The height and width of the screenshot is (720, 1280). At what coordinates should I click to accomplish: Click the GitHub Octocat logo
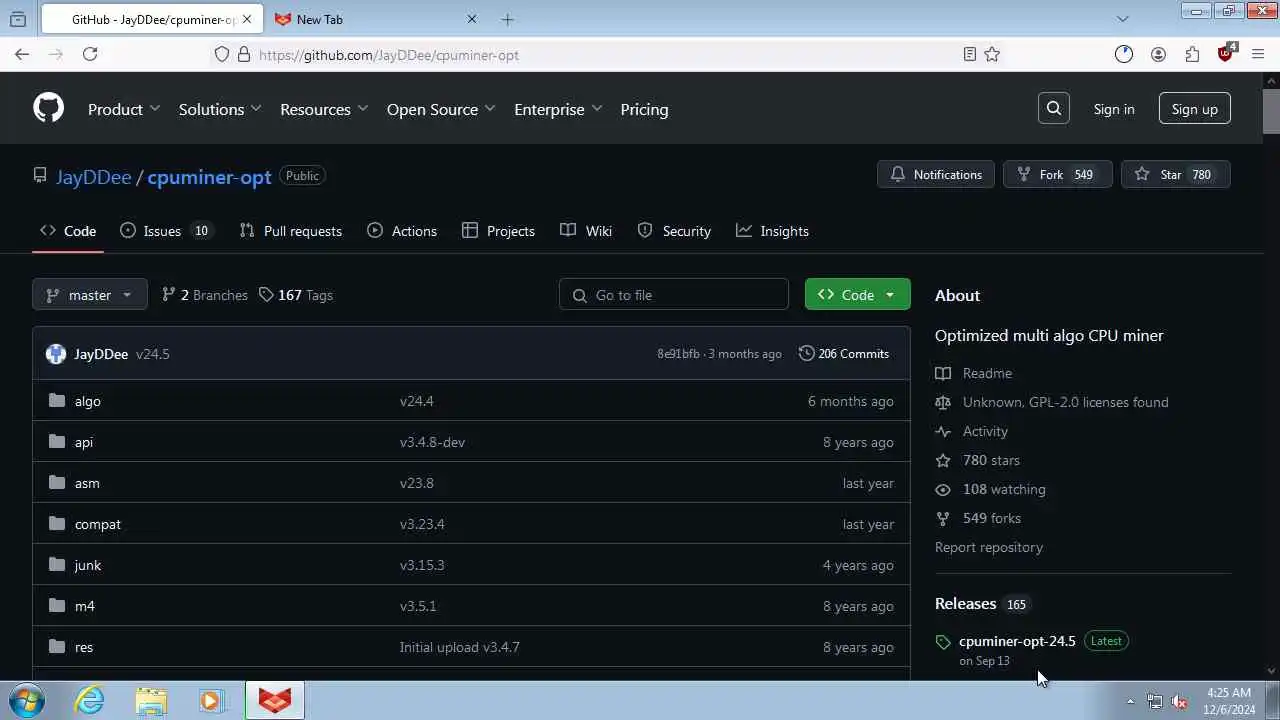pos(48,108)
